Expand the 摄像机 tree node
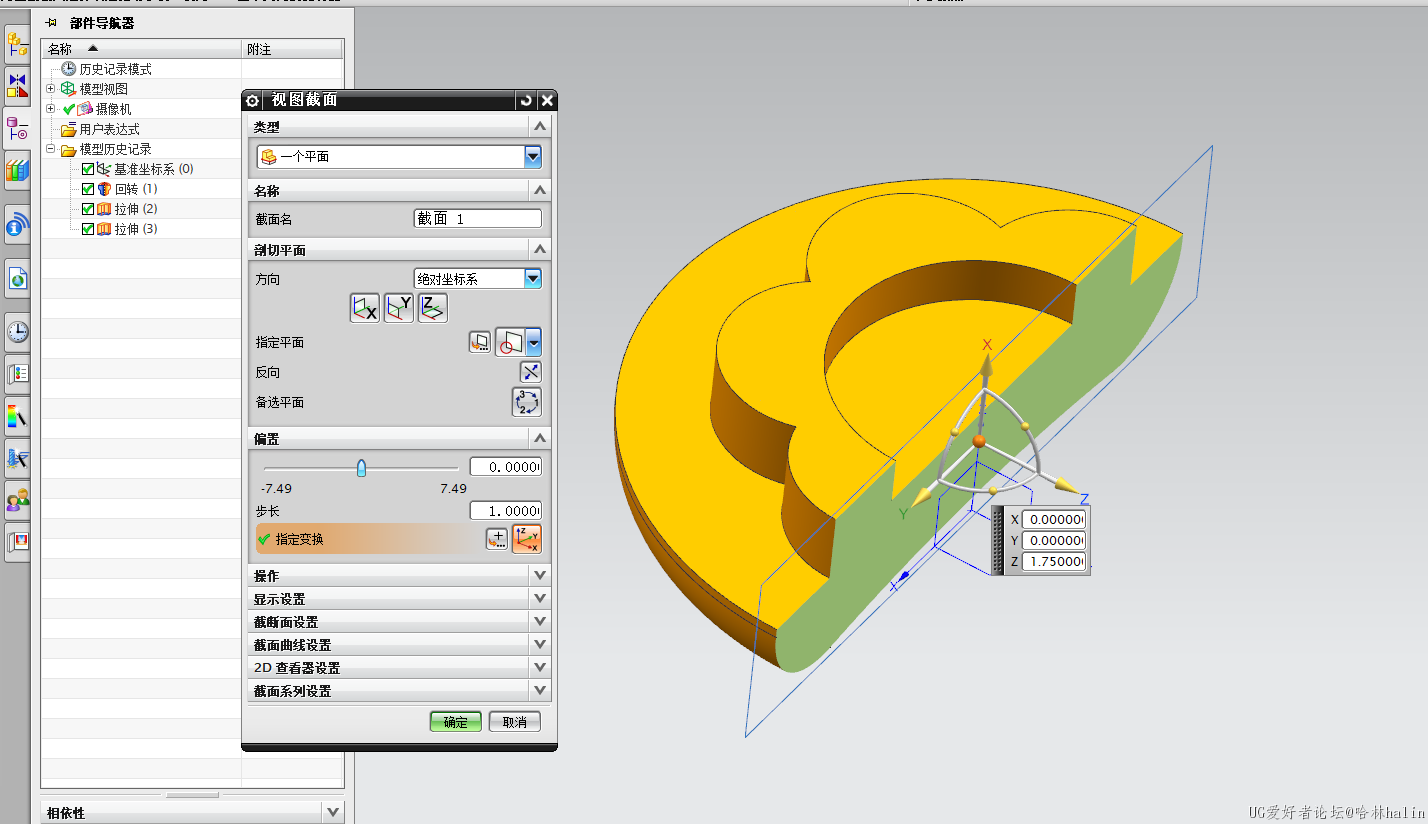 tap(51, 109)
